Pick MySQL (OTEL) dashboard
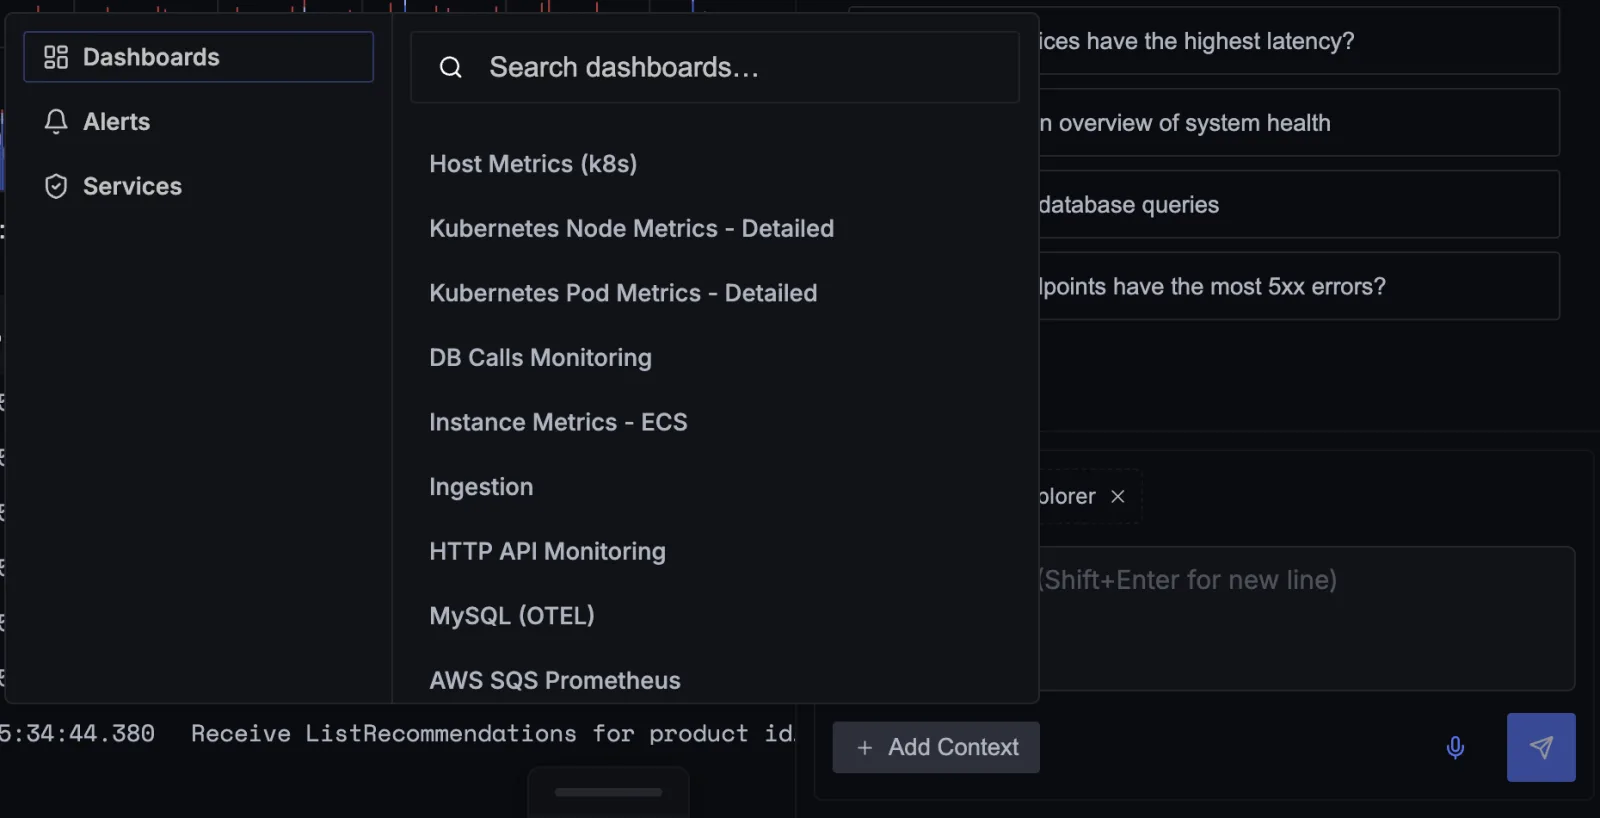Image resolution: width=1600 pixels, height=818 pixels. click(512, 616)
